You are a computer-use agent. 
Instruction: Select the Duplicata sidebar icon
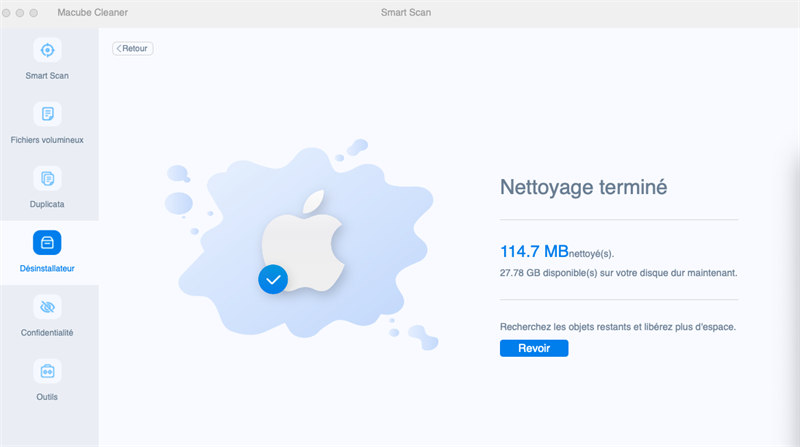[47, 178]
